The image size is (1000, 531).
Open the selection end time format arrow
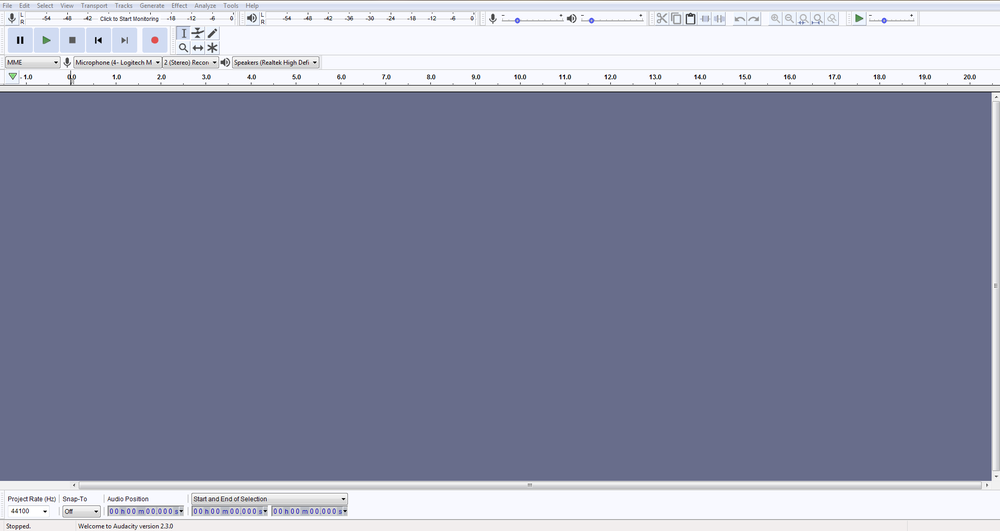click(x=345, y=511)
